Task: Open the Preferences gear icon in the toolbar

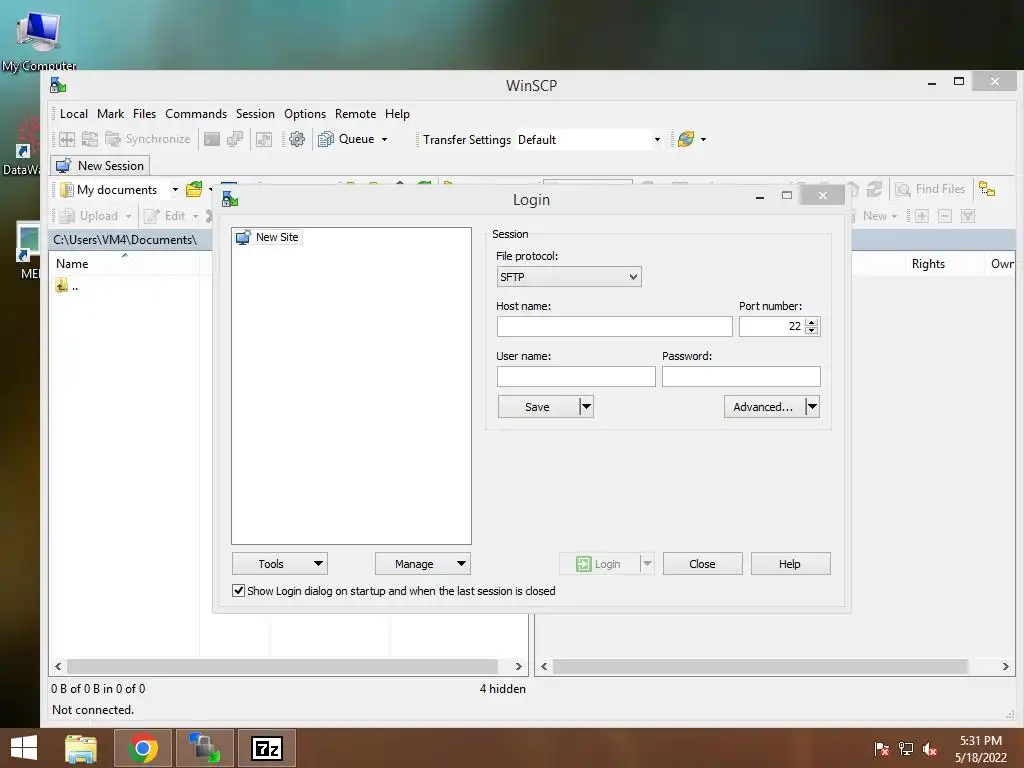Action: (x=296, y=139)
